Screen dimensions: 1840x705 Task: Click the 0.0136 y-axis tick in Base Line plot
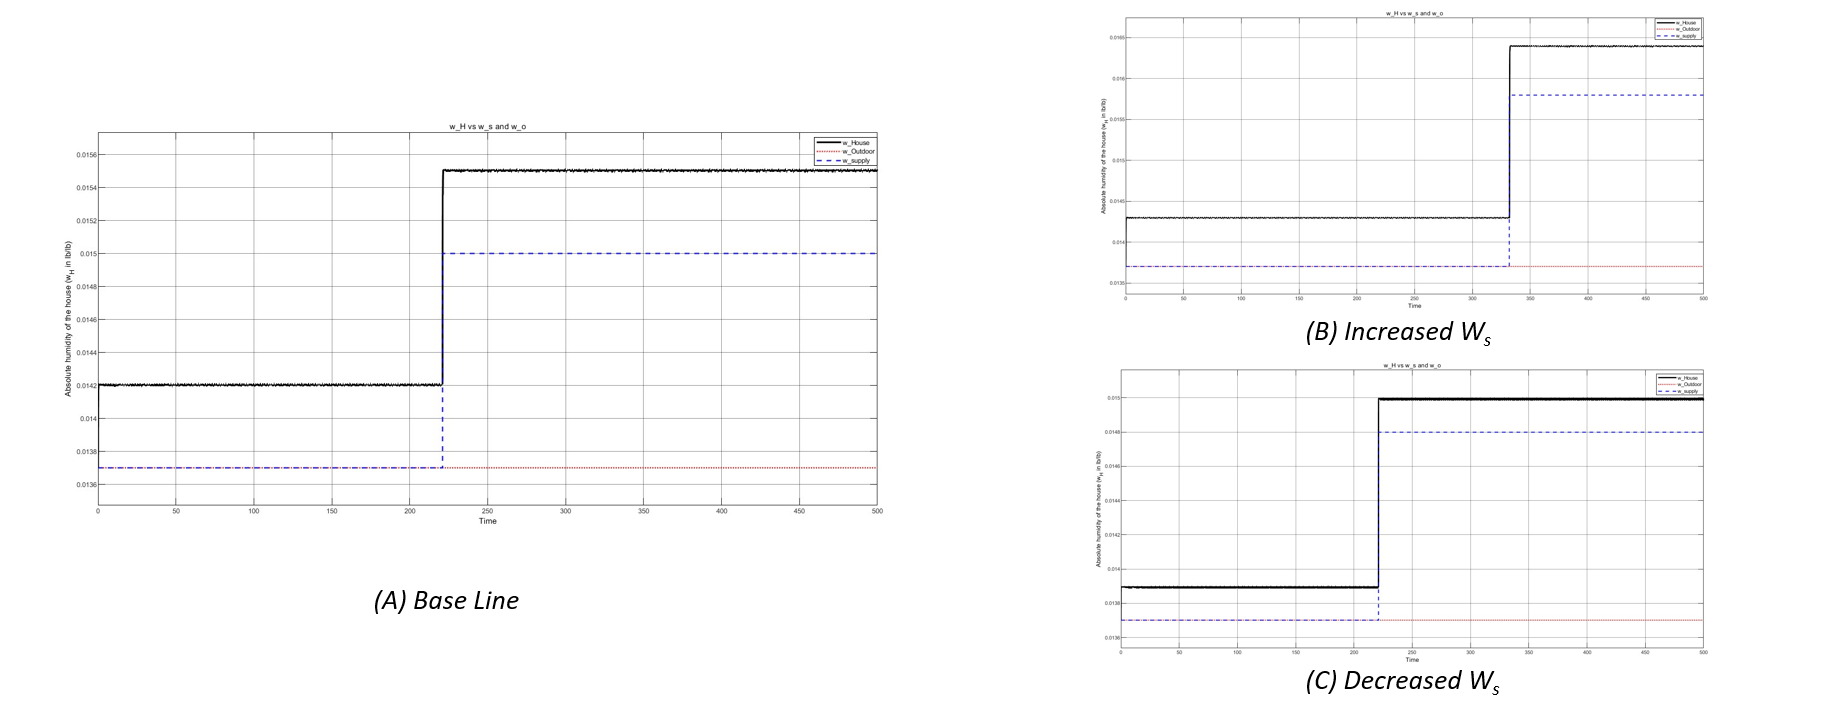coord(85,485)
